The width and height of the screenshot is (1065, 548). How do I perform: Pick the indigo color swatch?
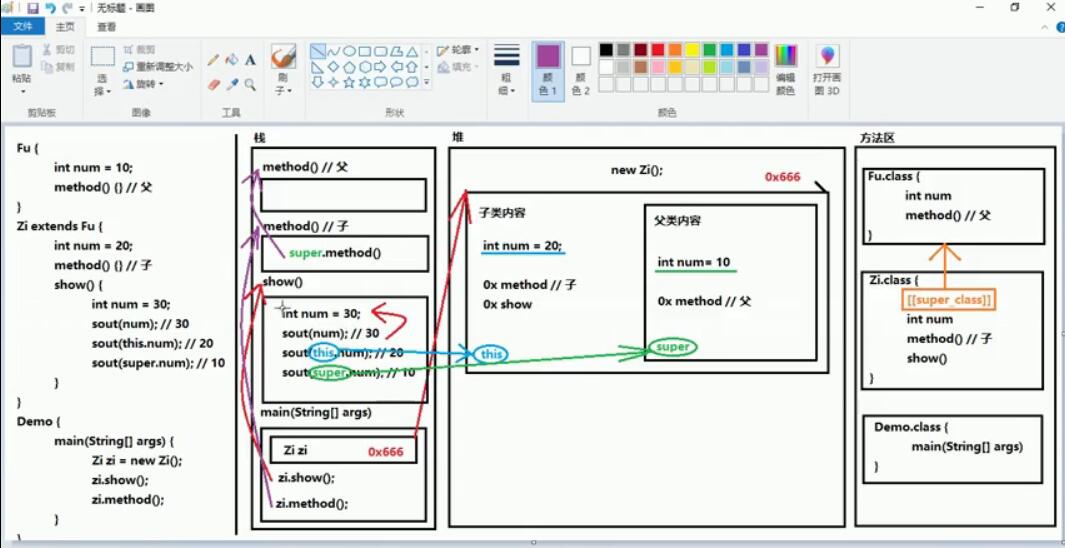[744, 50]
